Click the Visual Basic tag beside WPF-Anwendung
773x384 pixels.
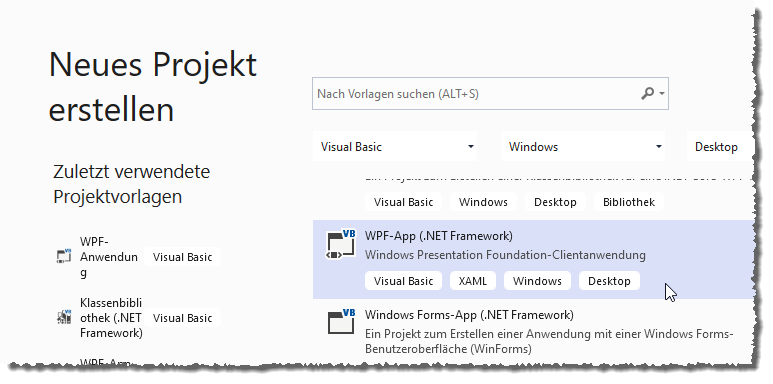(182, 257)
